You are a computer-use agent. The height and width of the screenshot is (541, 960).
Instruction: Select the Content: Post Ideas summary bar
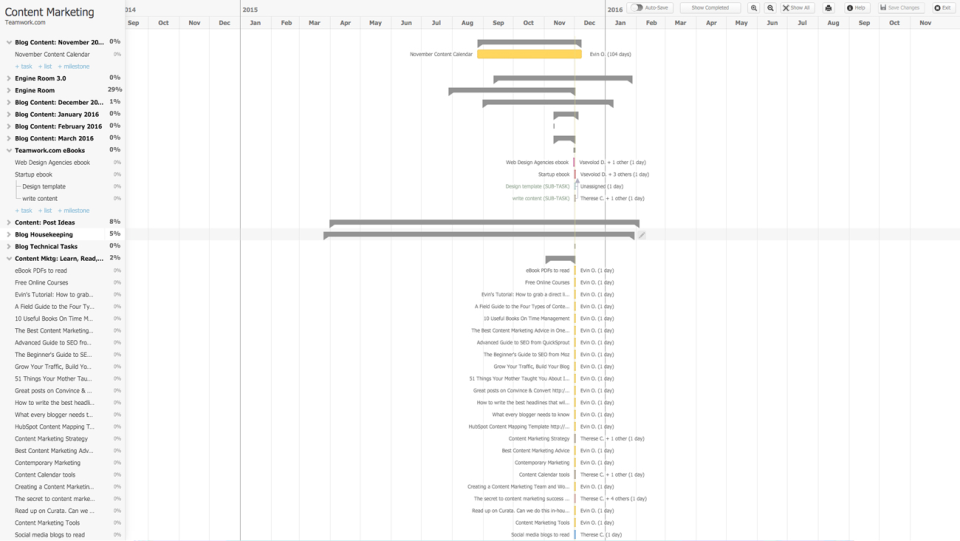tap(484, 223)
